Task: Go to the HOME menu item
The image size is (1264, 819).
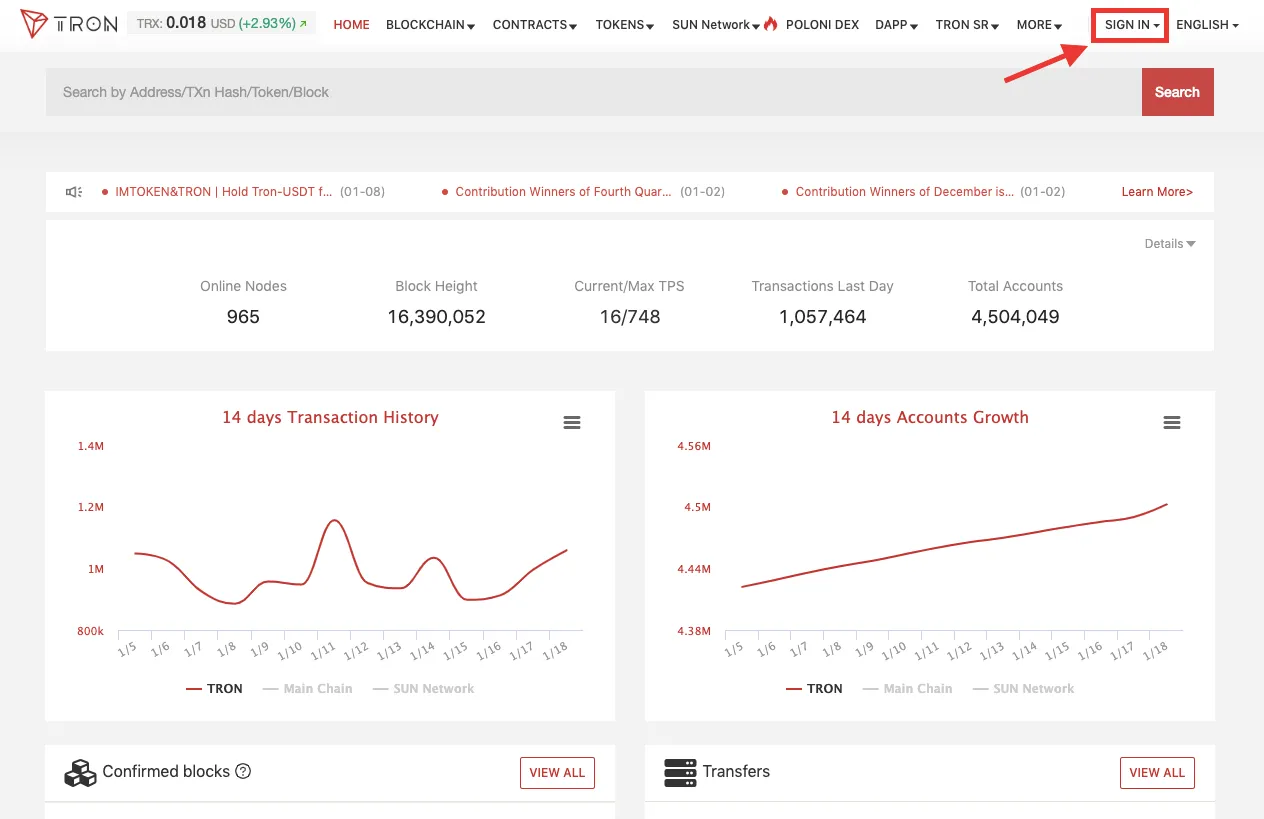Action: 352,25
